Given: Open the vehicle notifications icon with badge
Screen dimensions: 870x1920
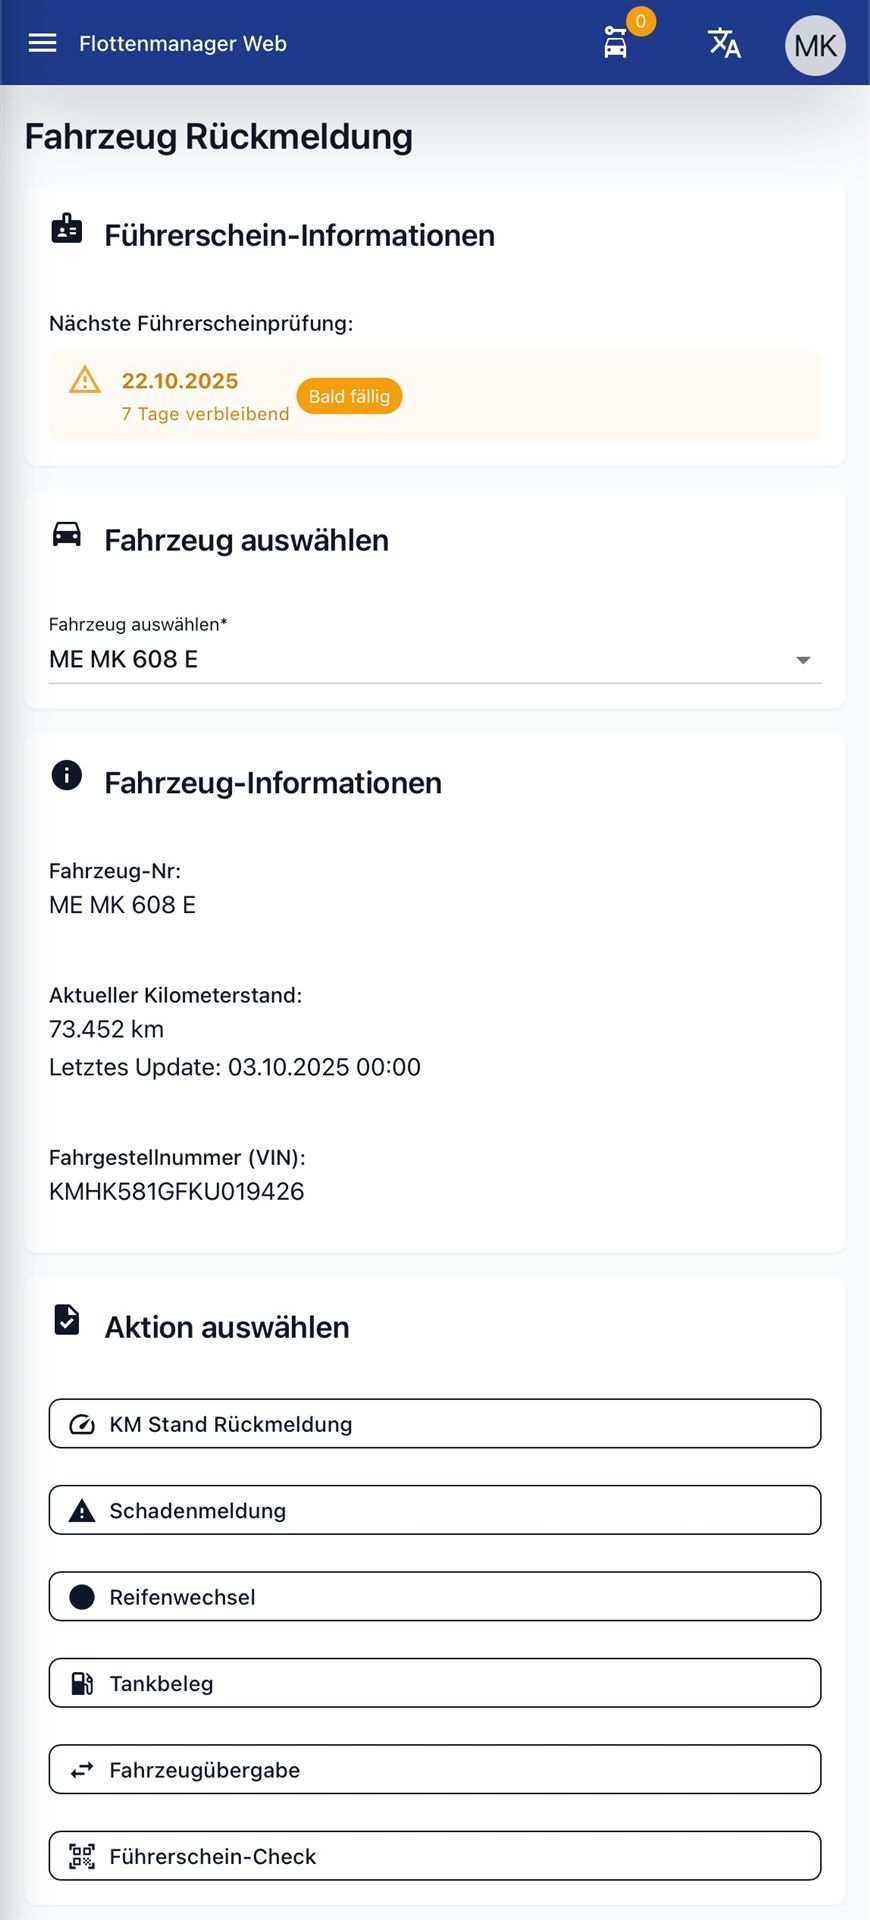Looking at the screenshot, I should [617, 43].
